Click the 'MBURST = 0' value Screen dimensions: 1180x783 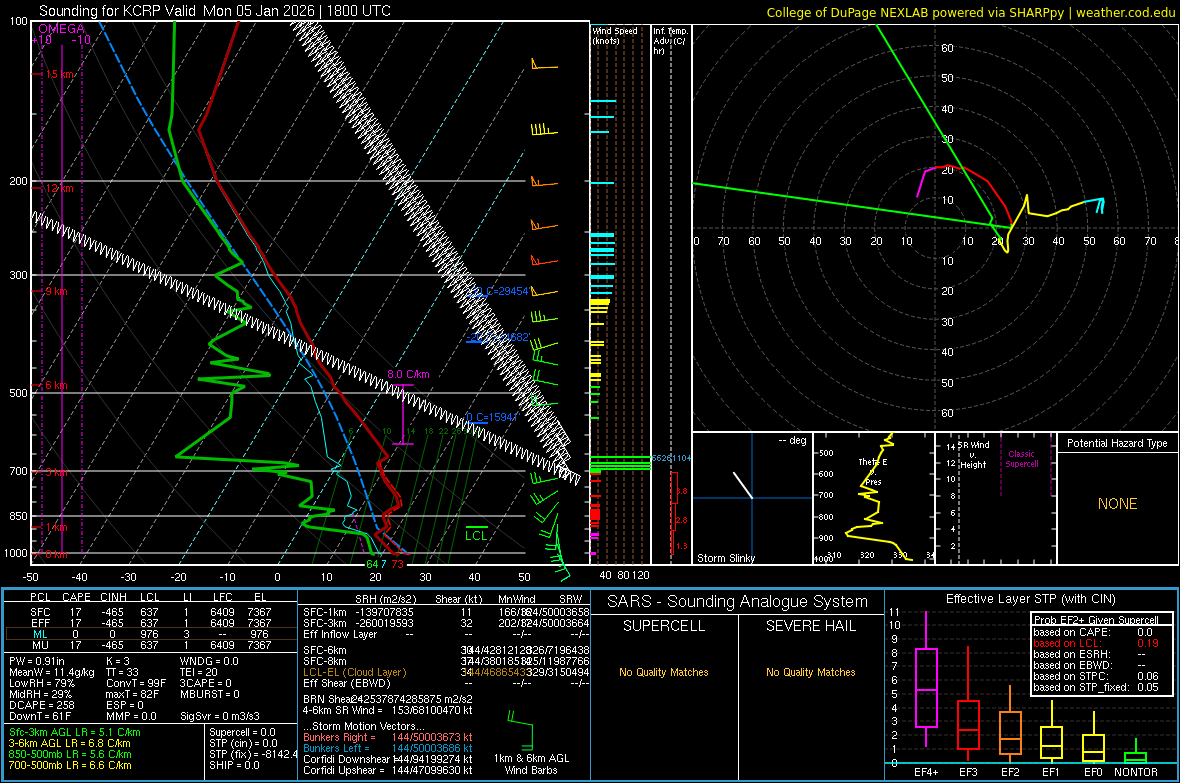(x=210, y=694)
